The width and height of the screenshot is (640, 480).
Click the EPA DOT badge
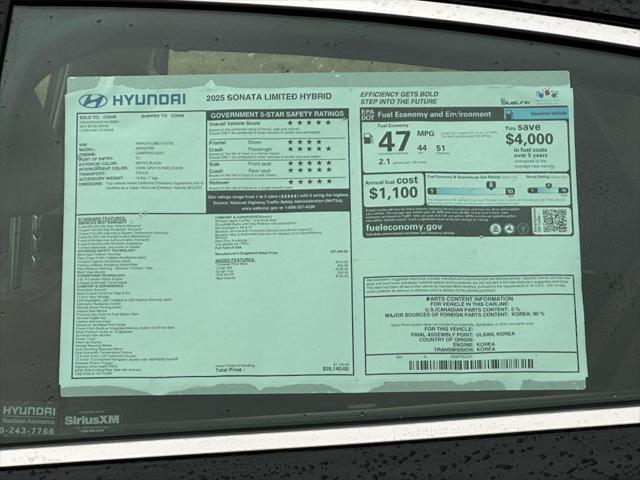click(367, 114)
